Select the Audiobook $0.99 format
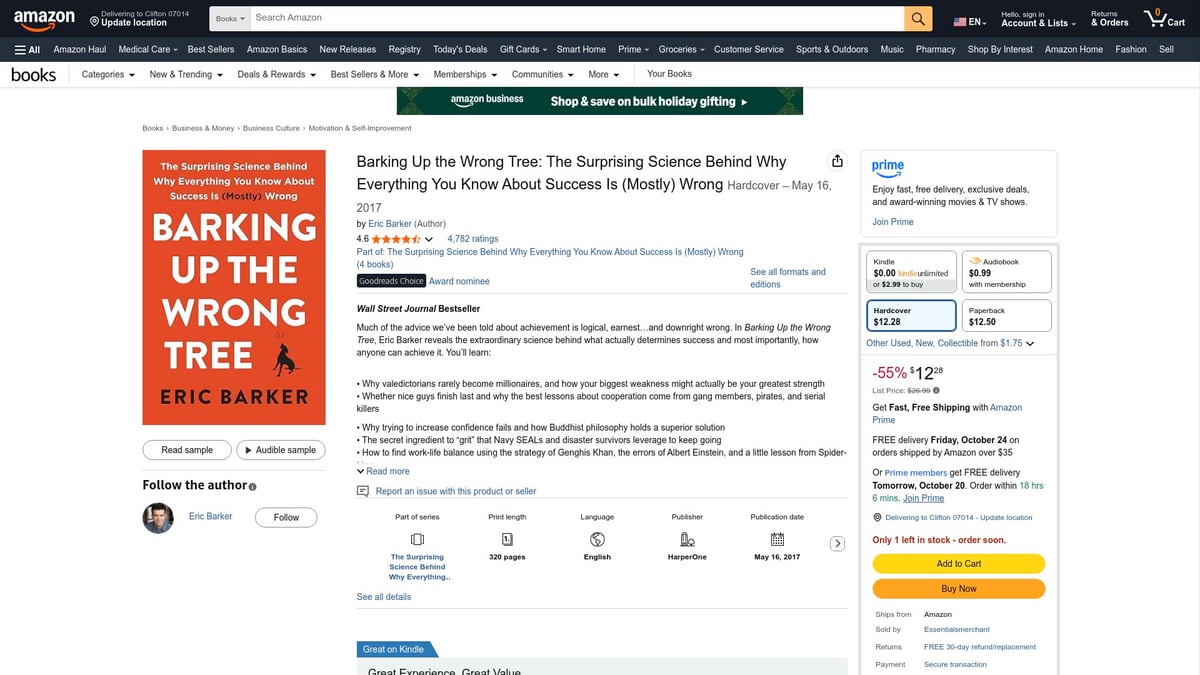Screen dimensions: 1200x675 [1005, 272]
